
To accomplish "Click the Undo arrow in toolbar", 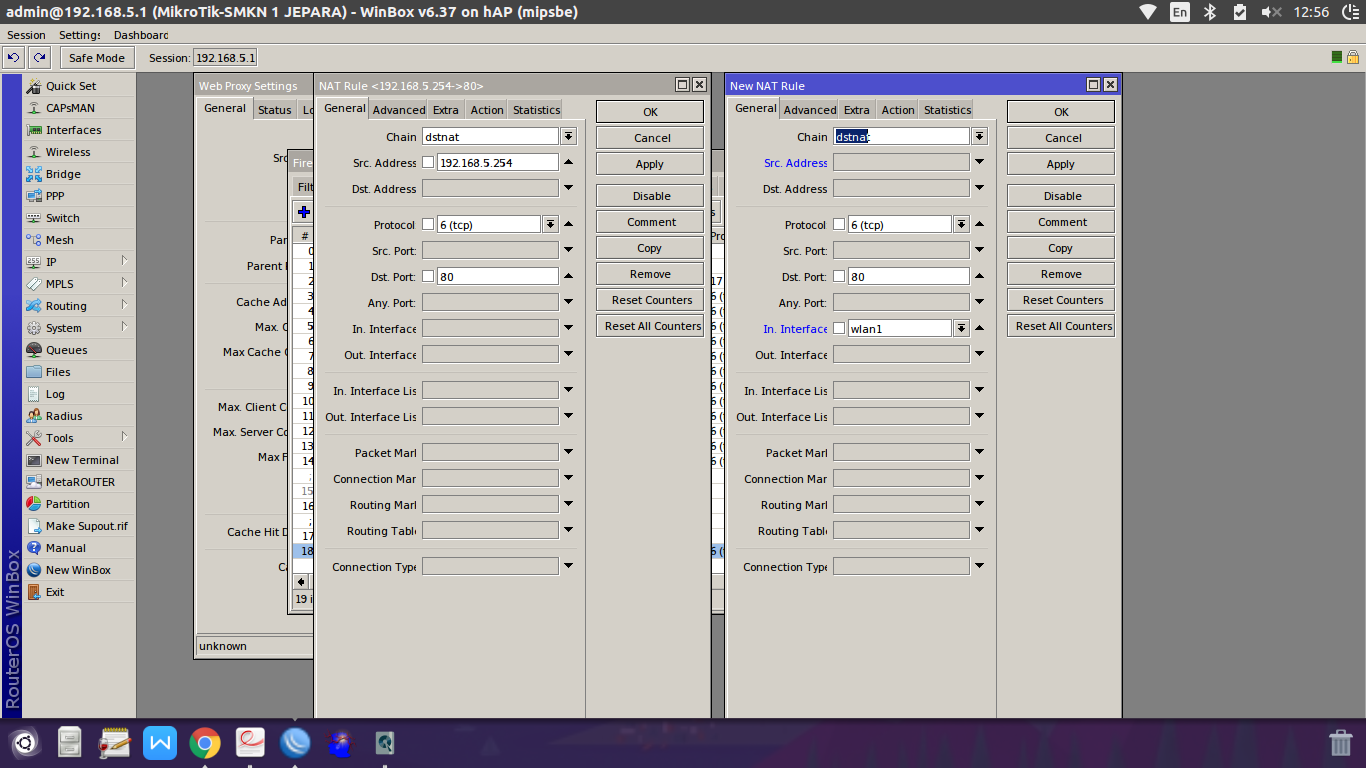I will 14,57.
